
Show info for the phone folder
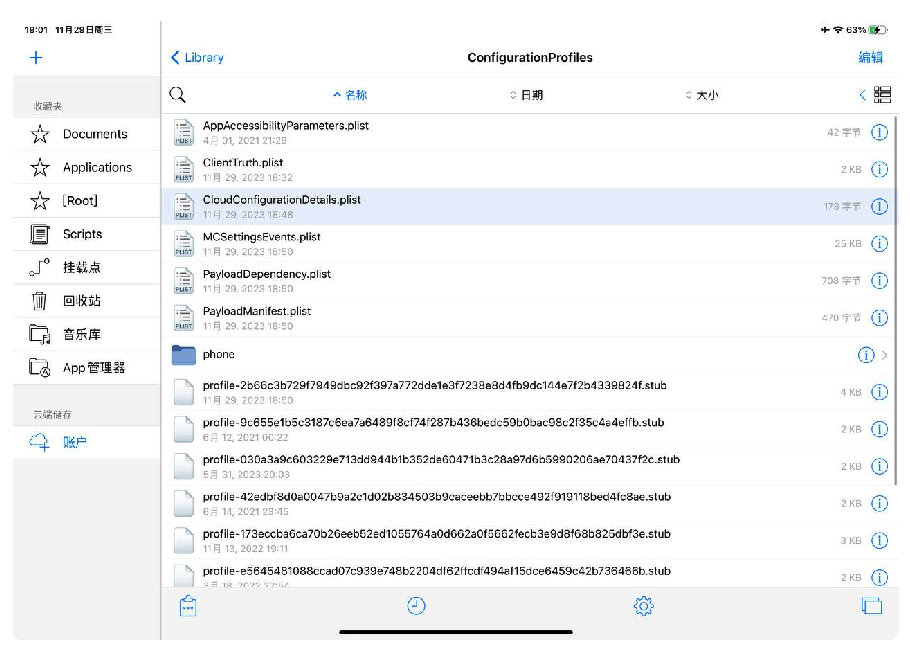(x=866, y=355)
